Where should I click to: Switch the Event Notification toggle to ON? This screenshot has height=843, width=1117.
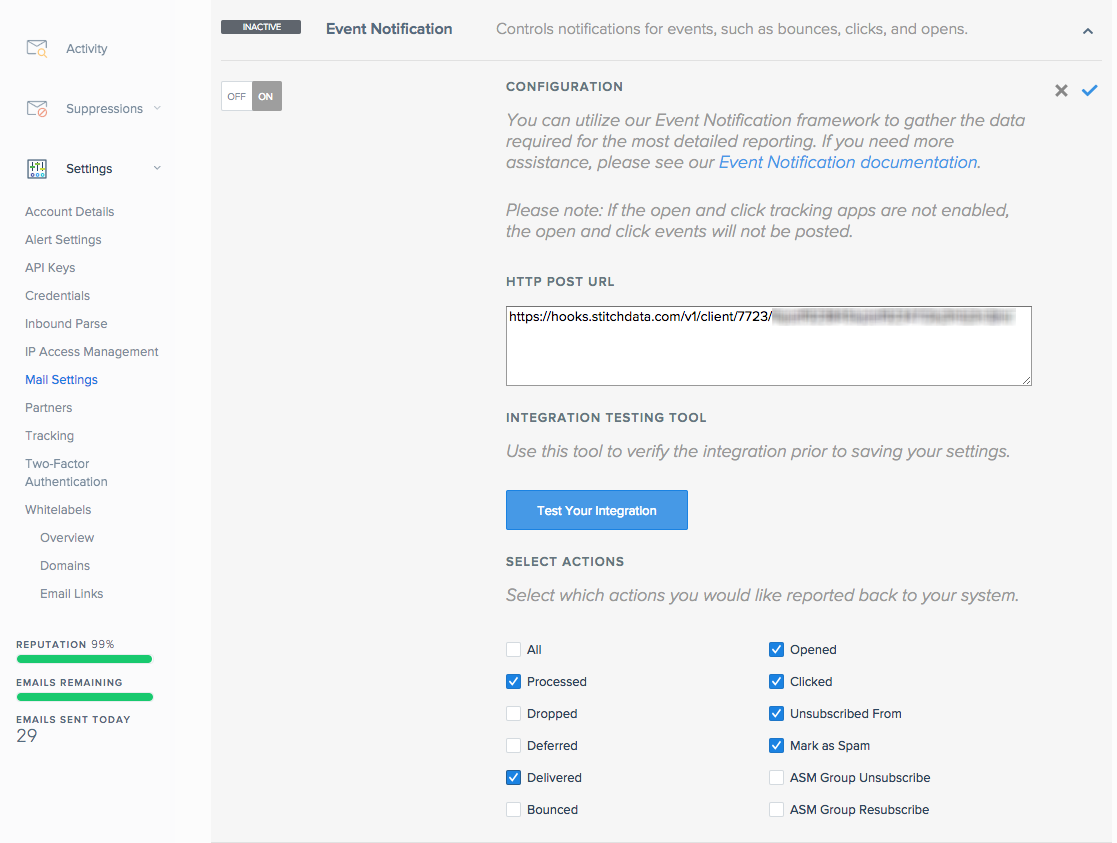[x=265, y=96]
